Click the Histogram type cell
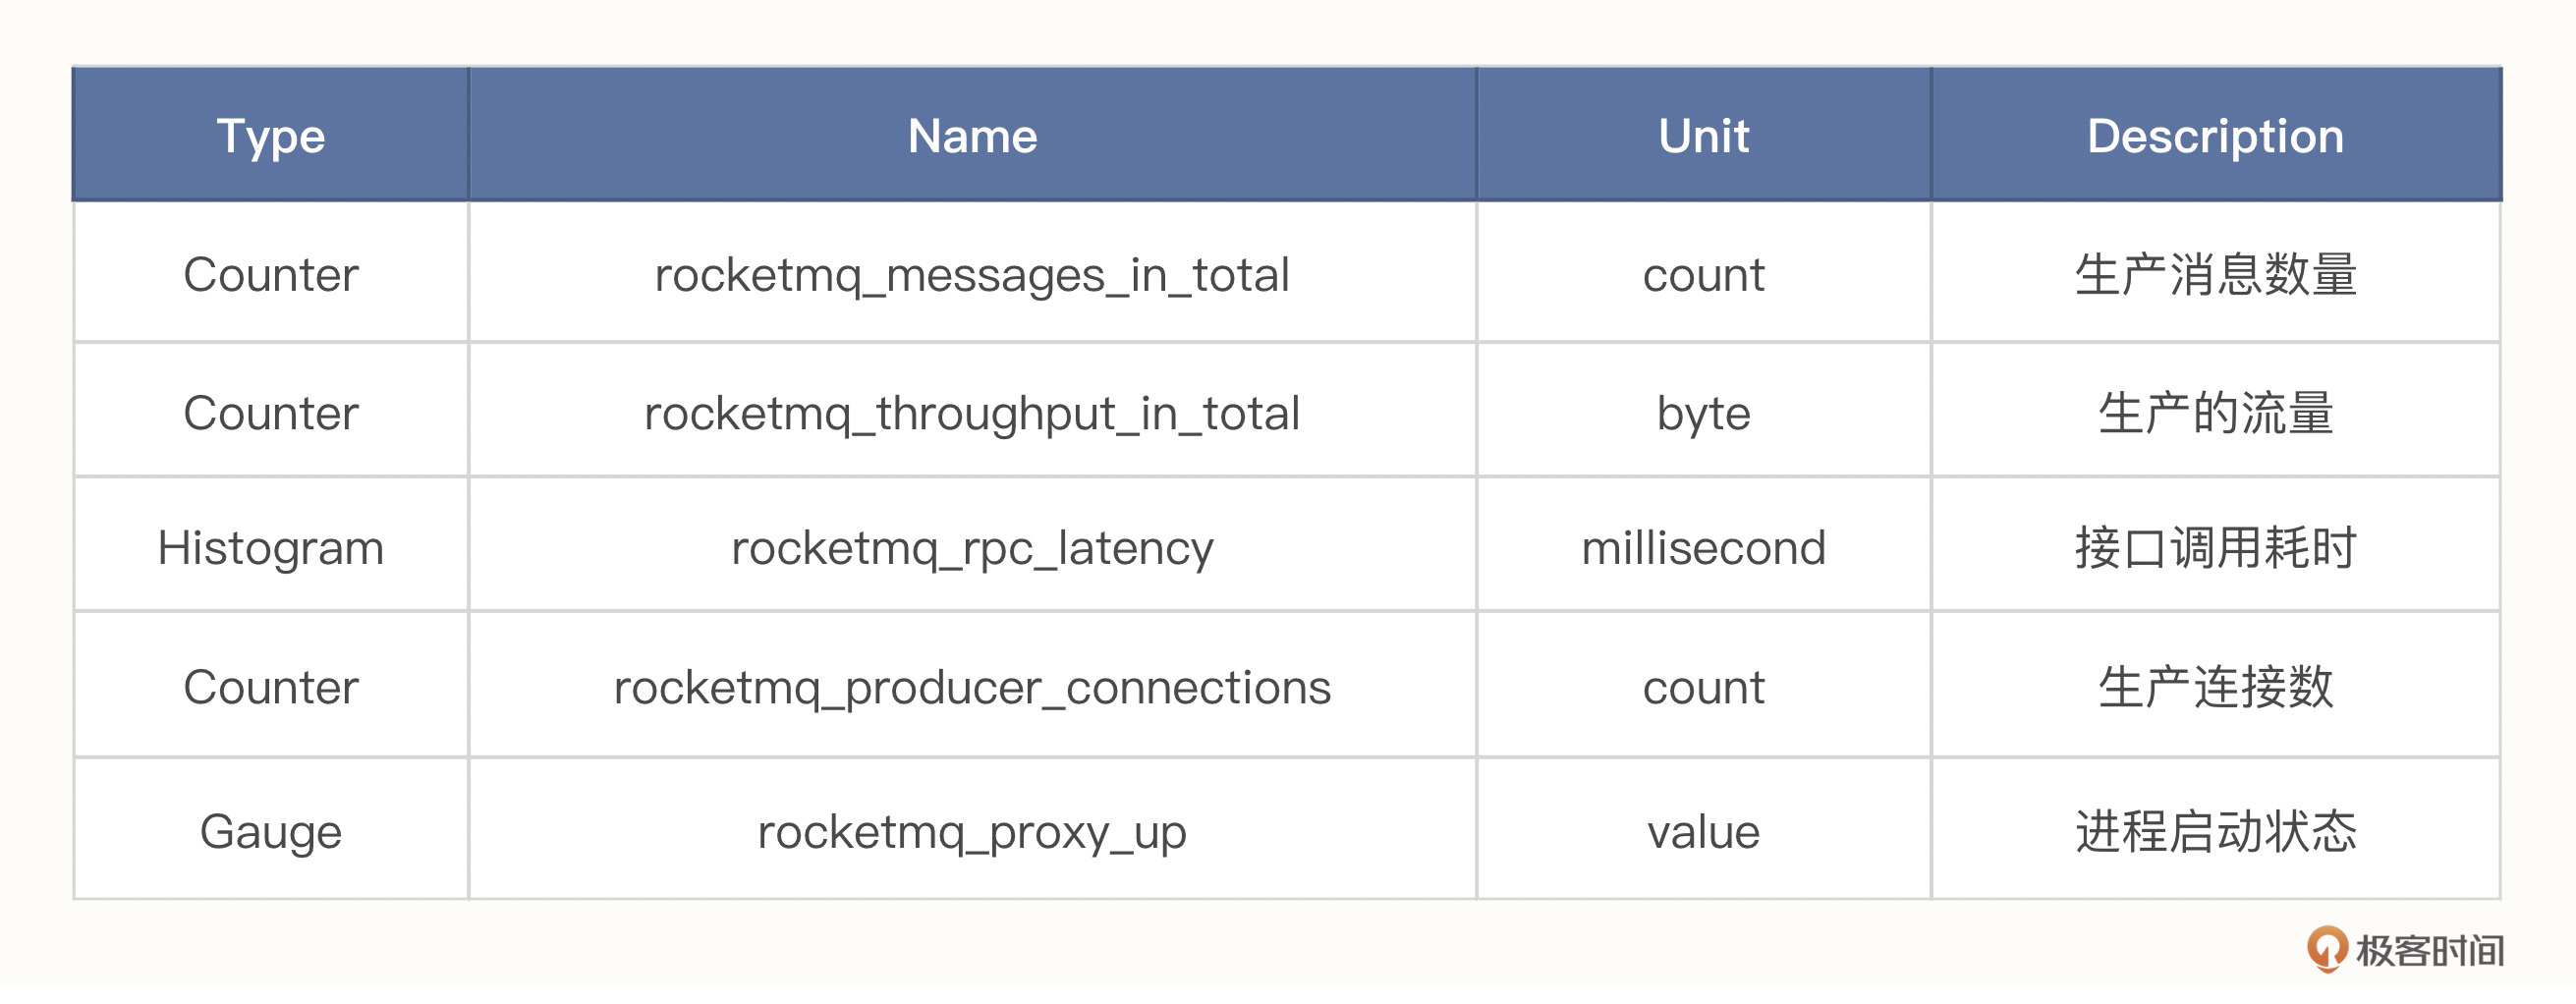This screenshot has height=1004, width=2576. [x=271, y=548]
